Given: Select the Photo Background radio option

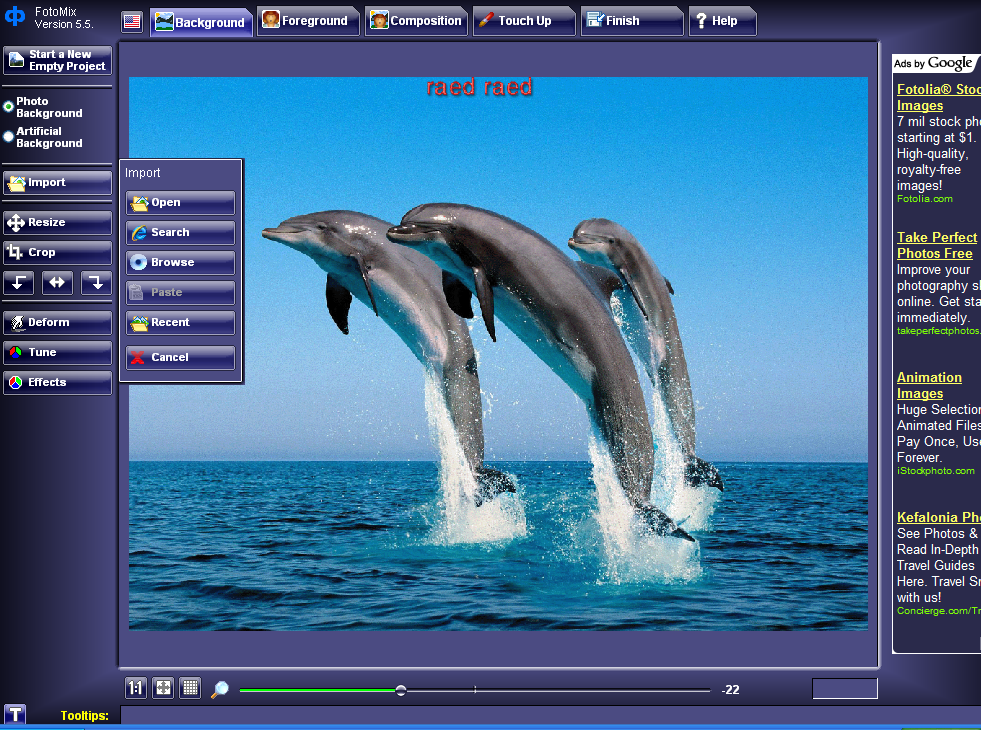Looking at the screenshot, I should (9, 106).
